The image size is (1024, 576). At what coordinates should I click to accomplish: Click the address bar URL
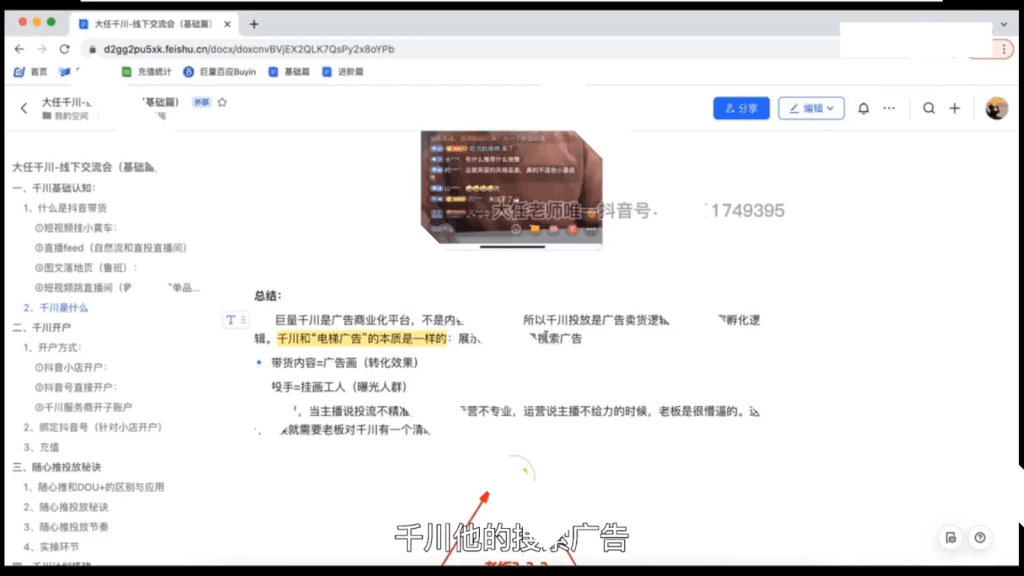pos(249,49)
